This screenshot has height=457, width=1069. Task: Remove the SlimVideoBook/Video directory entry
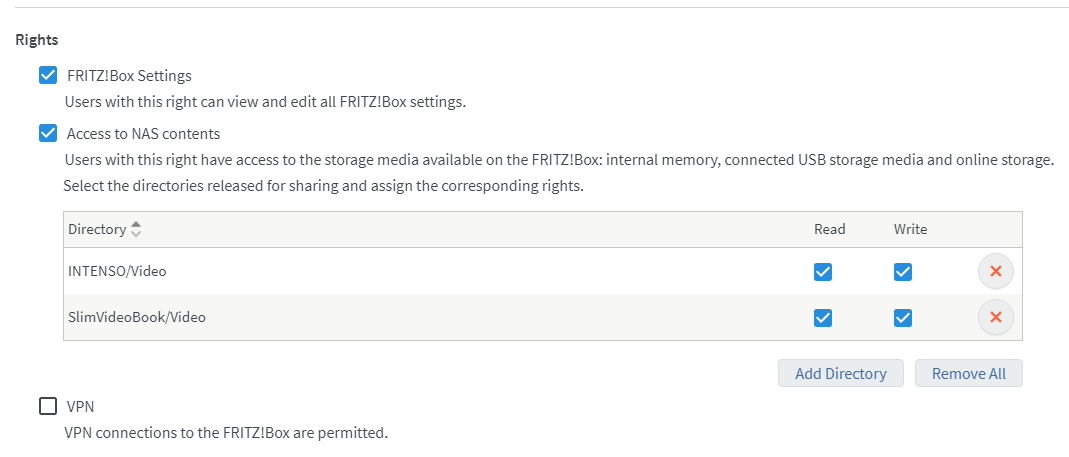tap(995, 317)
